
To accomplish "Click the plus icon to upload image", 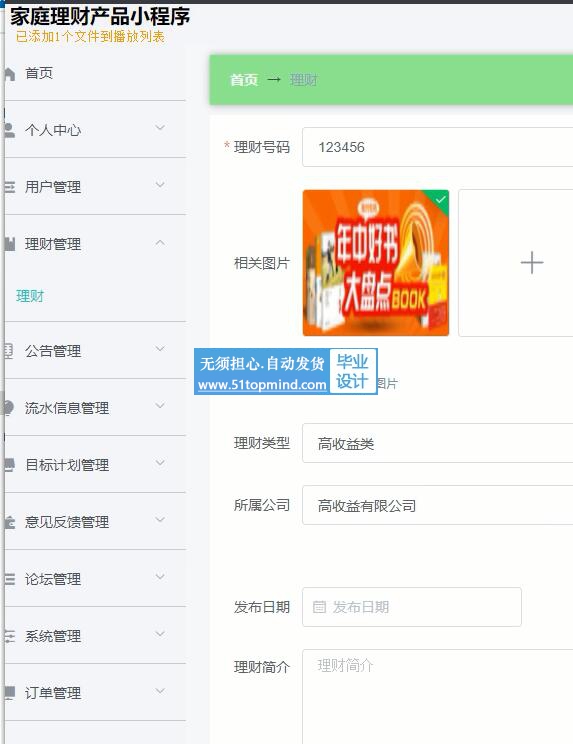I will point(532,262).
